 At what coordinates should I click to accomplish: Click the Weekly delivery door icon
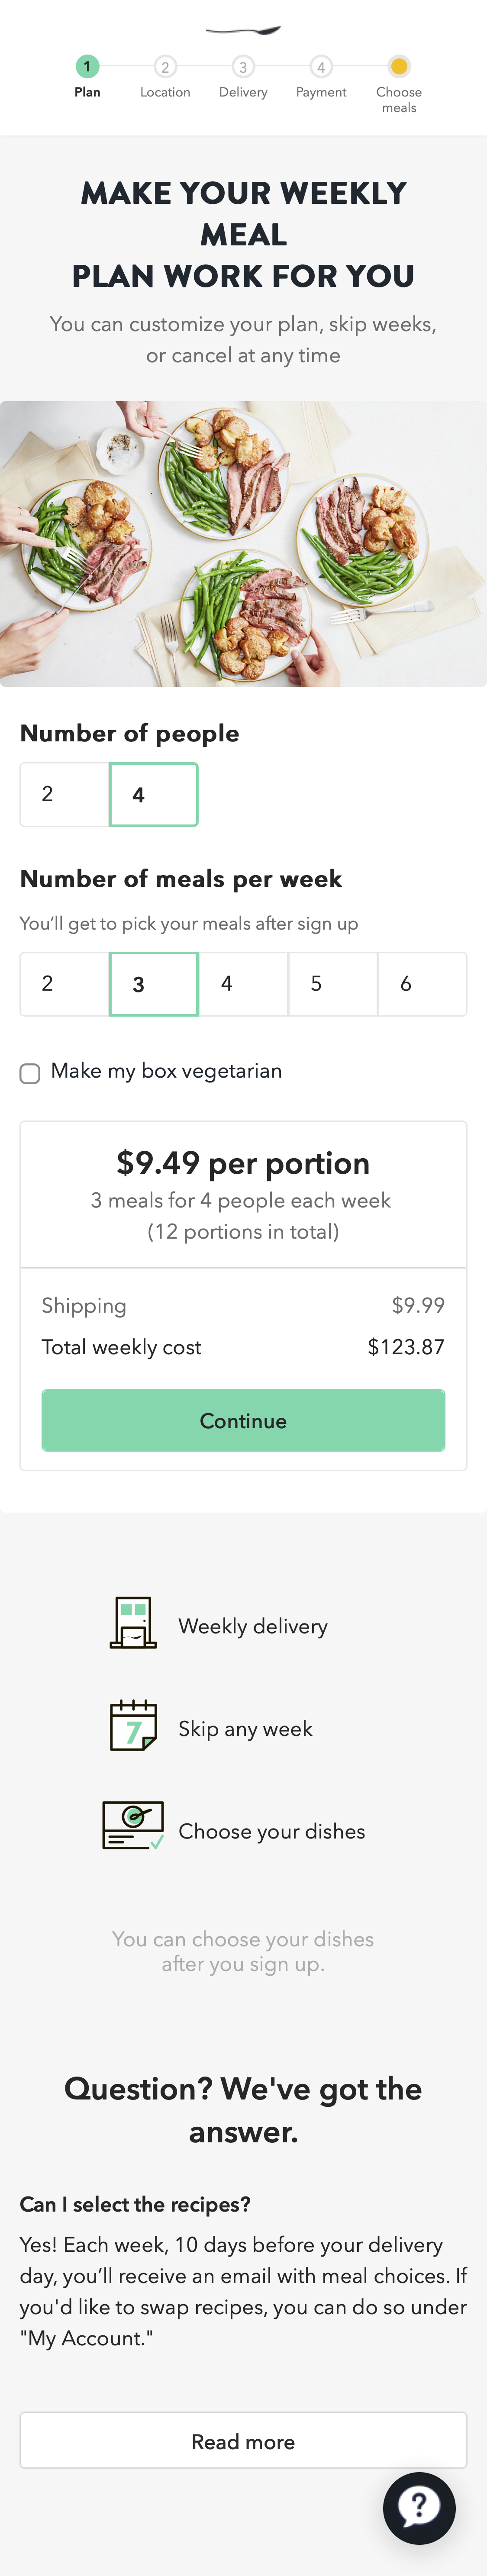coord(133,1622)
